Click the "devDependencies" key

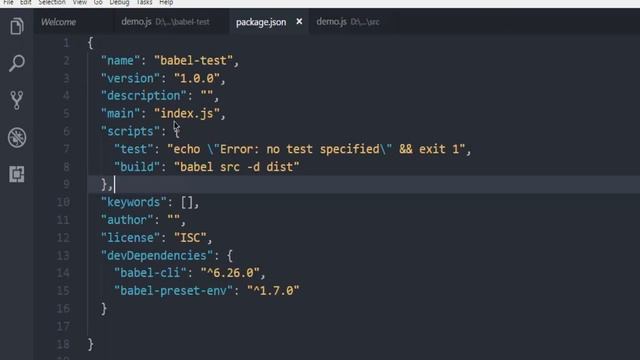pos(157,256)
